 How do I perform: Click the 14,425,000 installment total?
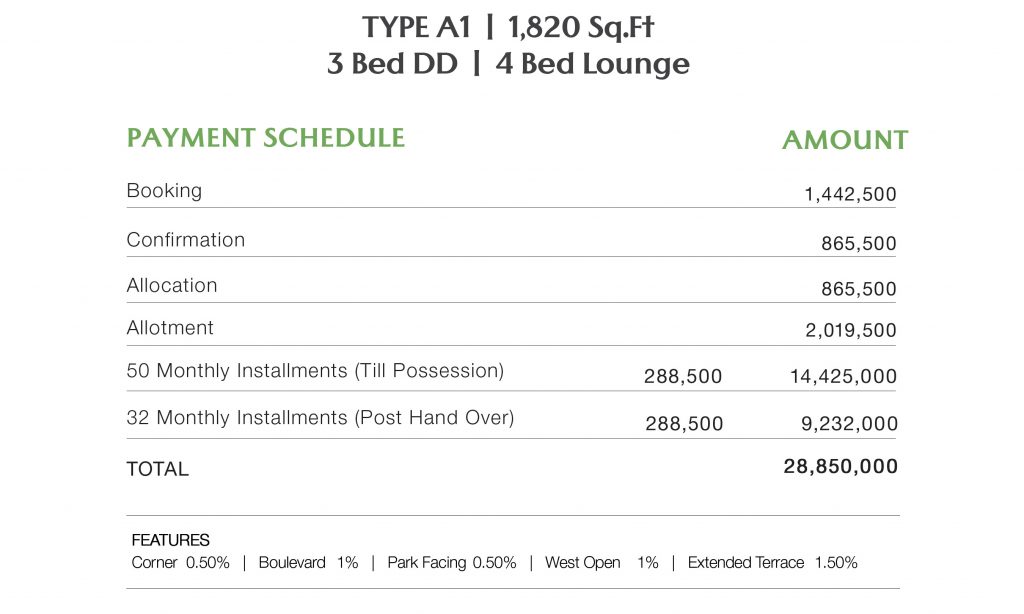843,377
